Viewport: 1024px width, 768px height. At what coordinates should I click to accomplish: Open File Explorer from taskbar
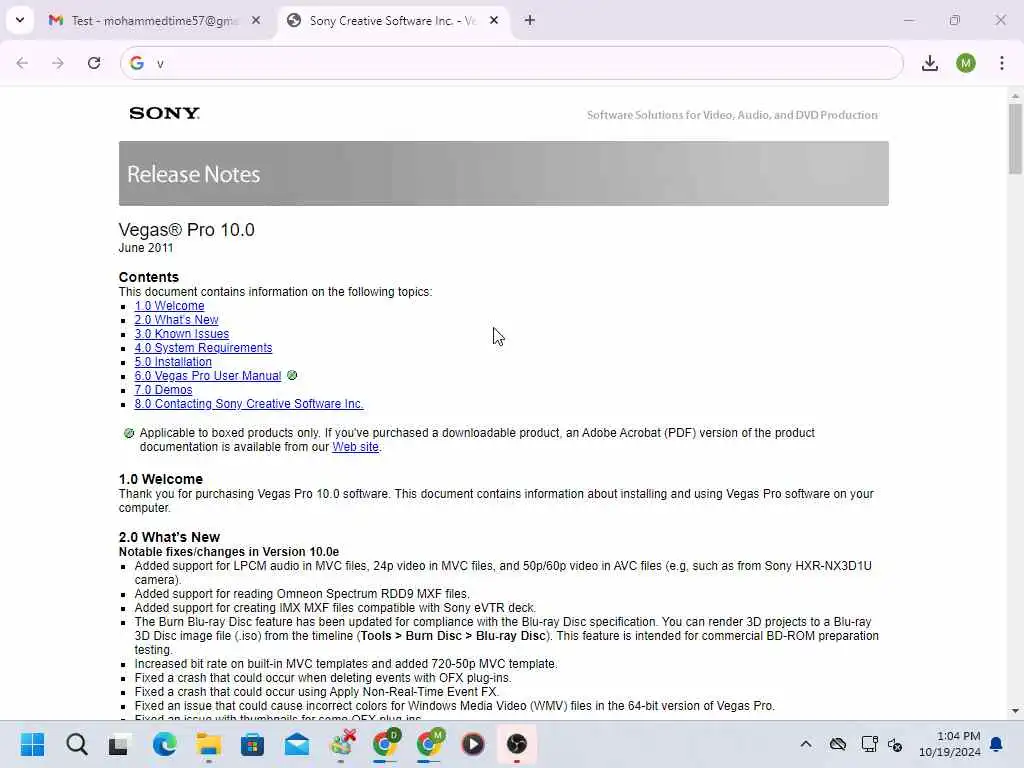(208, 744)
